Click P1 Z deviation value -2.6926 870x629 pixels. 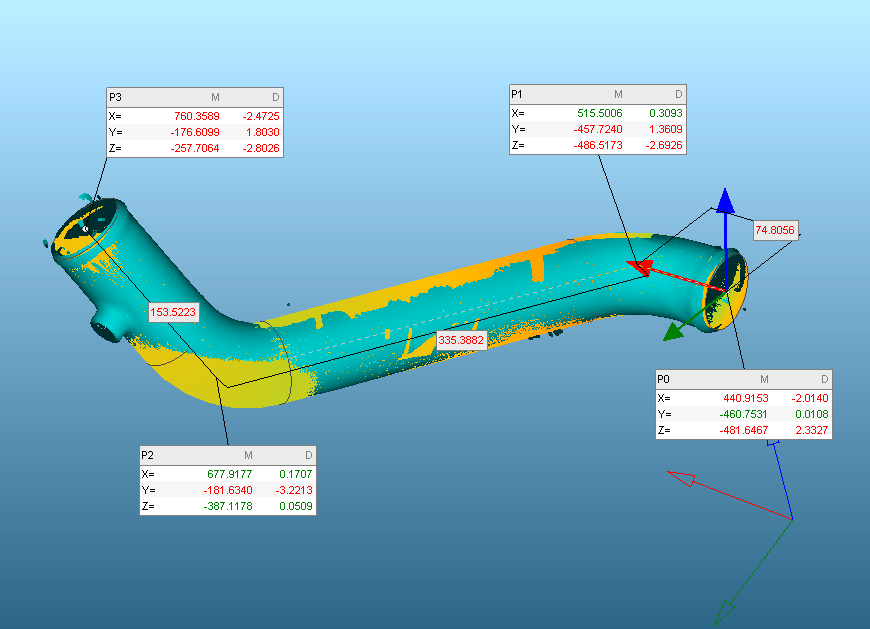(x=661, y=146)
